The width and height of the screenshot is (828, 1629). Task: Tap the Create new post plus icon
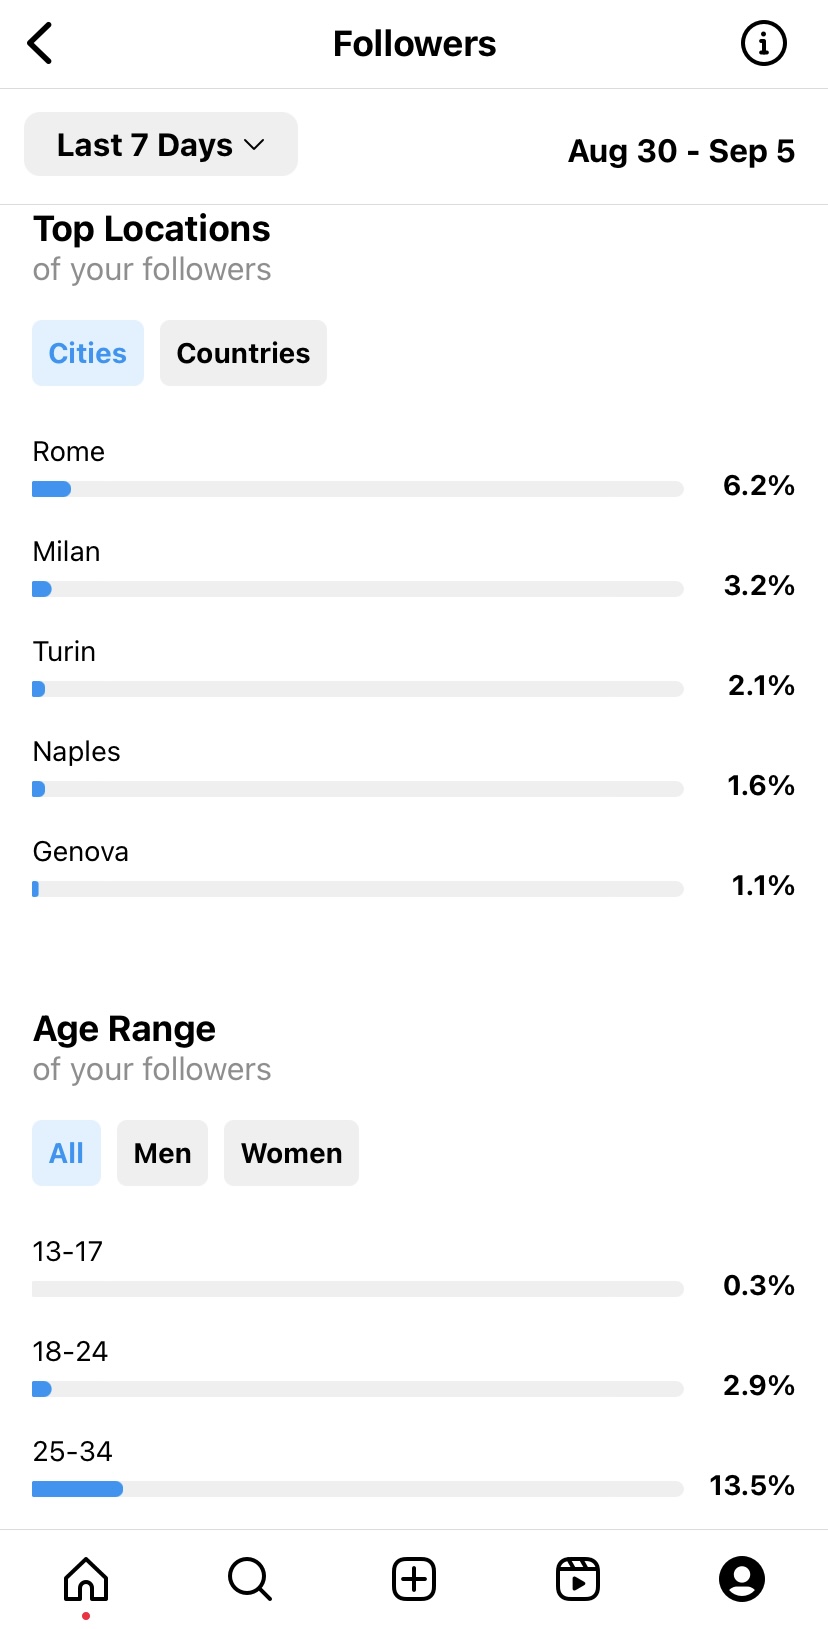click(414, 1579)
